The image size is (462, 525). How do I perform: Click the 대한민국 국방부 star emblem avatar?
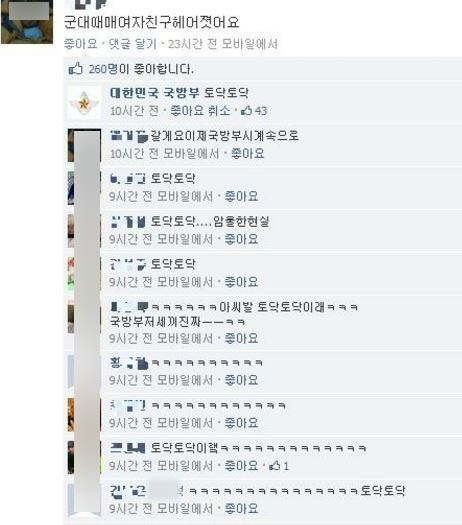[x=84, y=103]
